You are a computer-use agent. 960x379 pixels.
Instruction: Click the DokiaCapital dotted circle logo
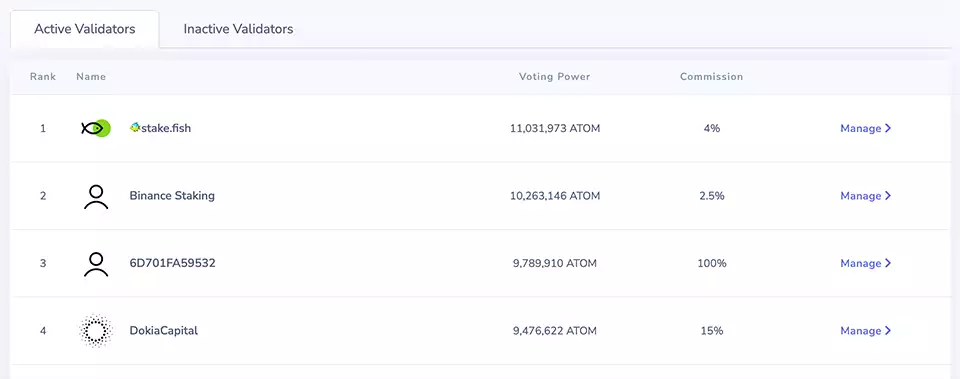96,331
